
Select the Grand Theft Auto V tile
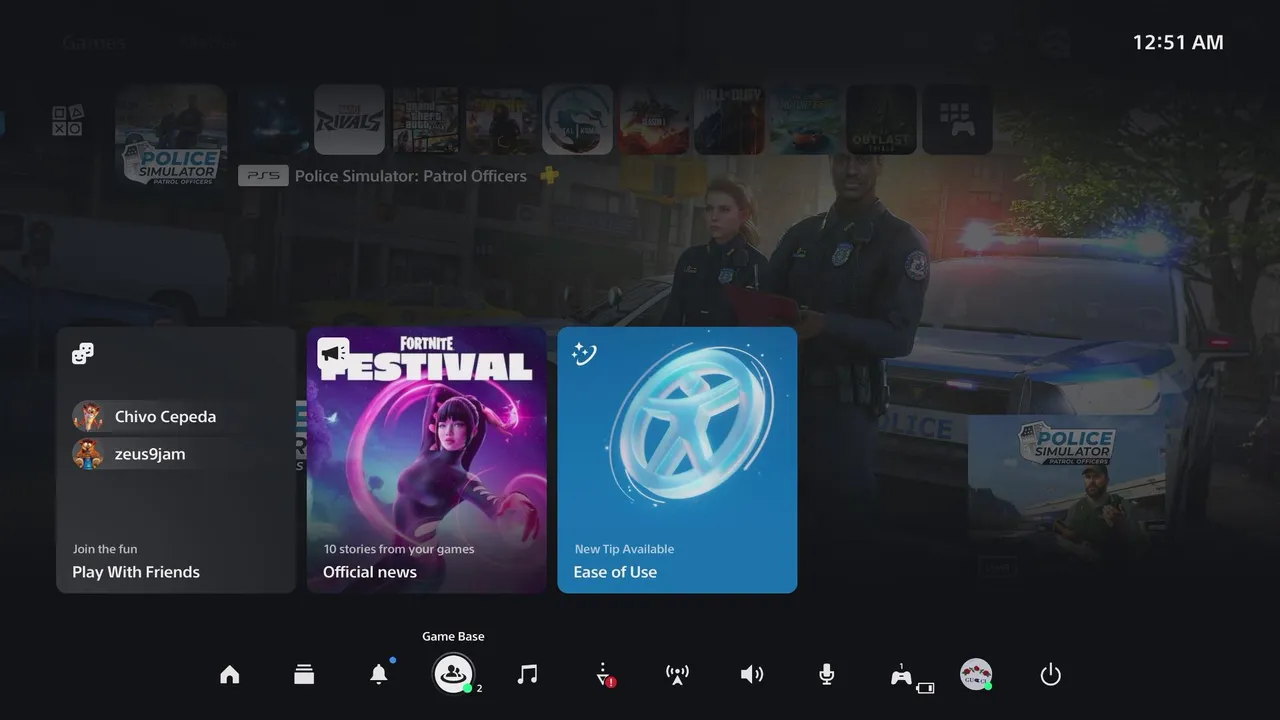[x=426, y=120]
